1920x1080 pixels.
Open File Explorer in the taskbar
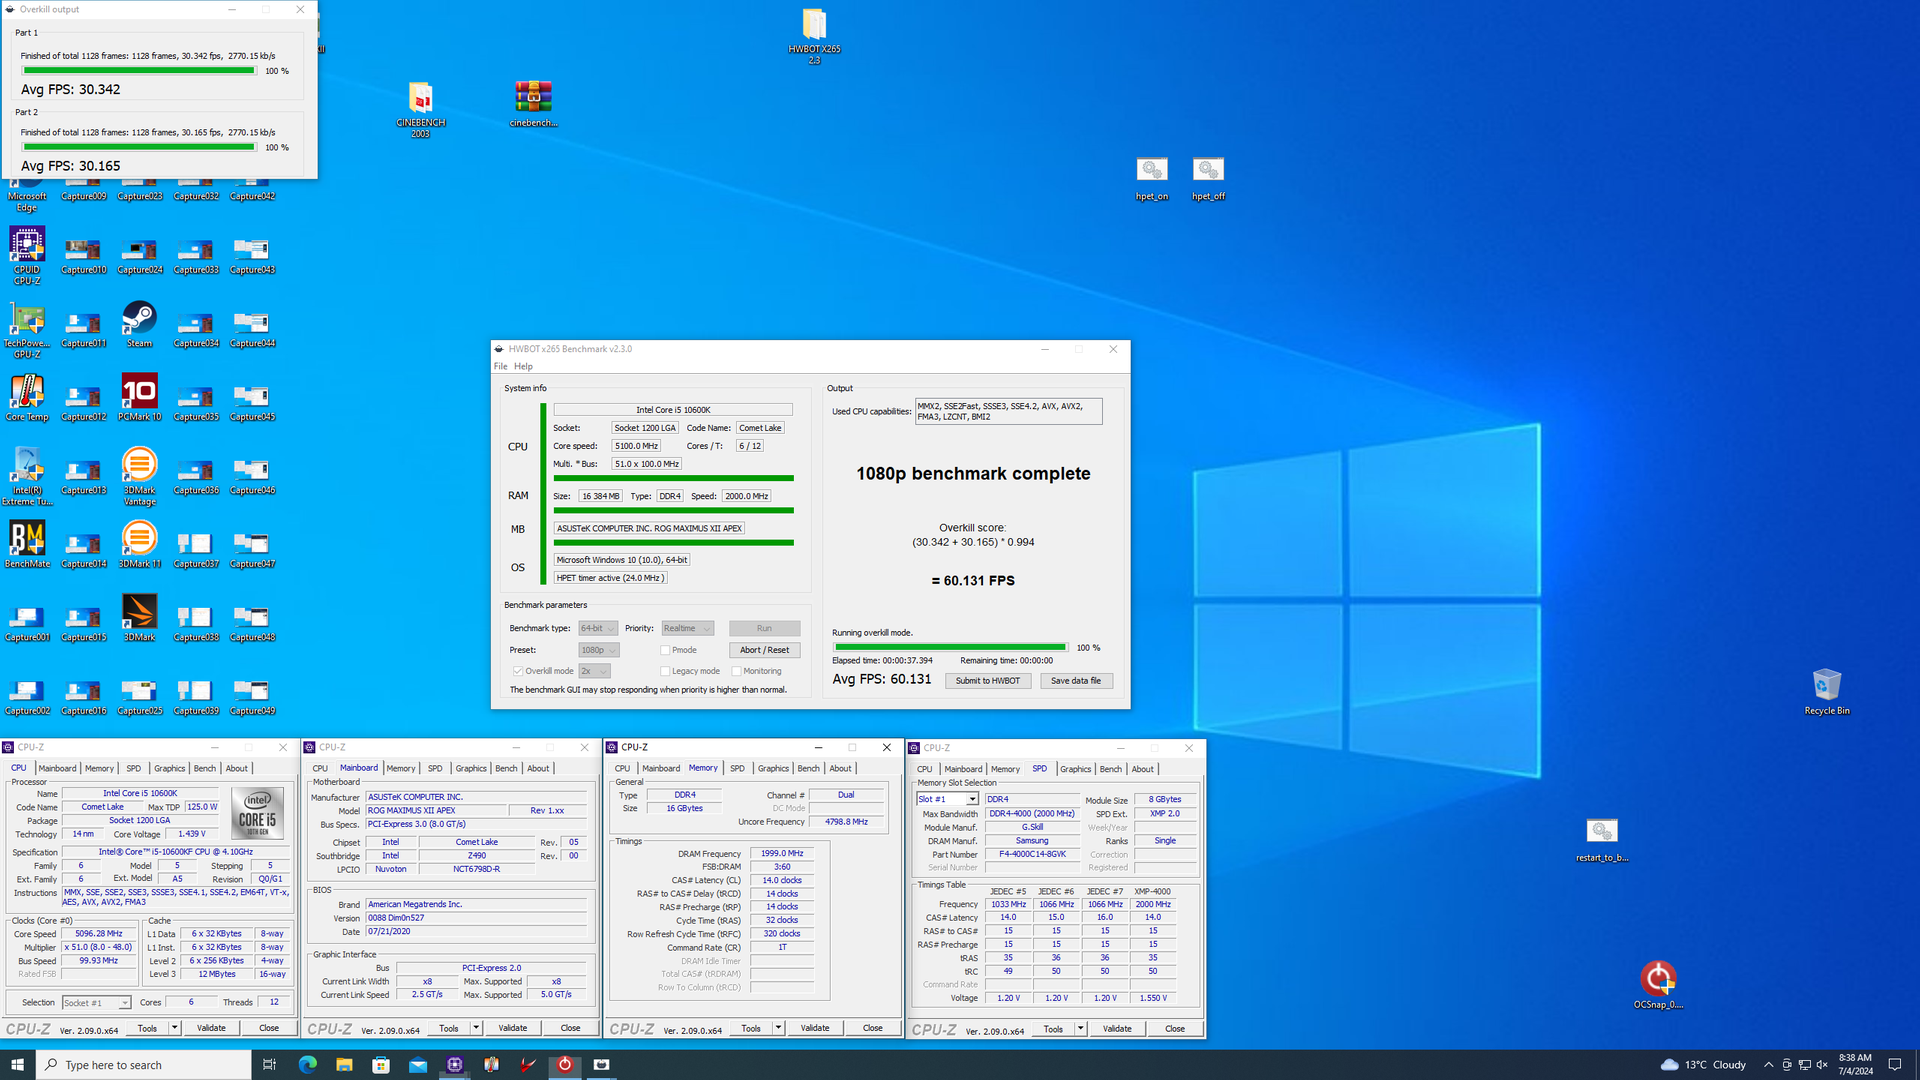click(344, 1064)
